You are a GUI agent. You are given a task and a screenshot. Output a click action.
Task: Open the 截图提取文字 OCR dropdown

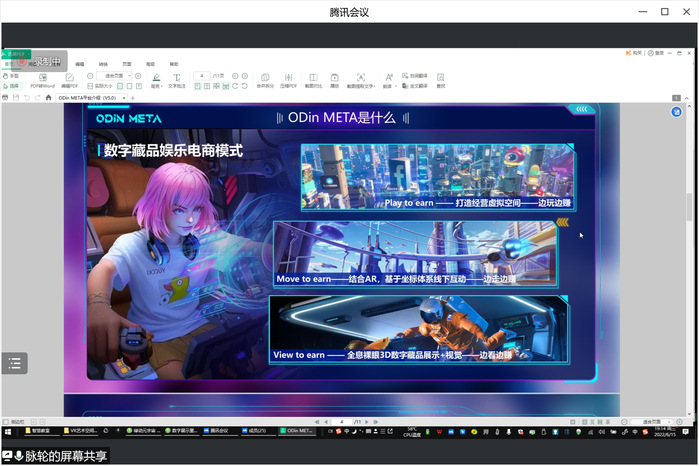361,81
